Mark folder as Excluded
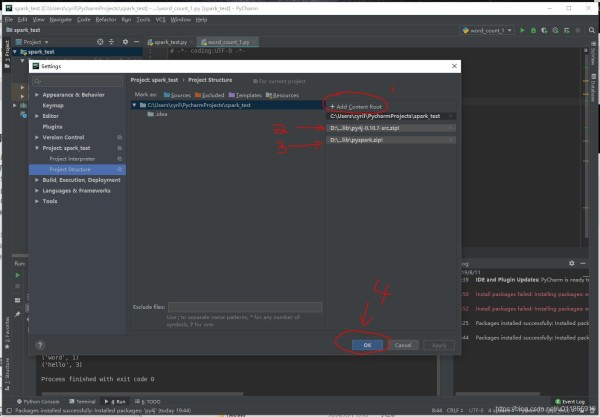 (x=209, y=95)
